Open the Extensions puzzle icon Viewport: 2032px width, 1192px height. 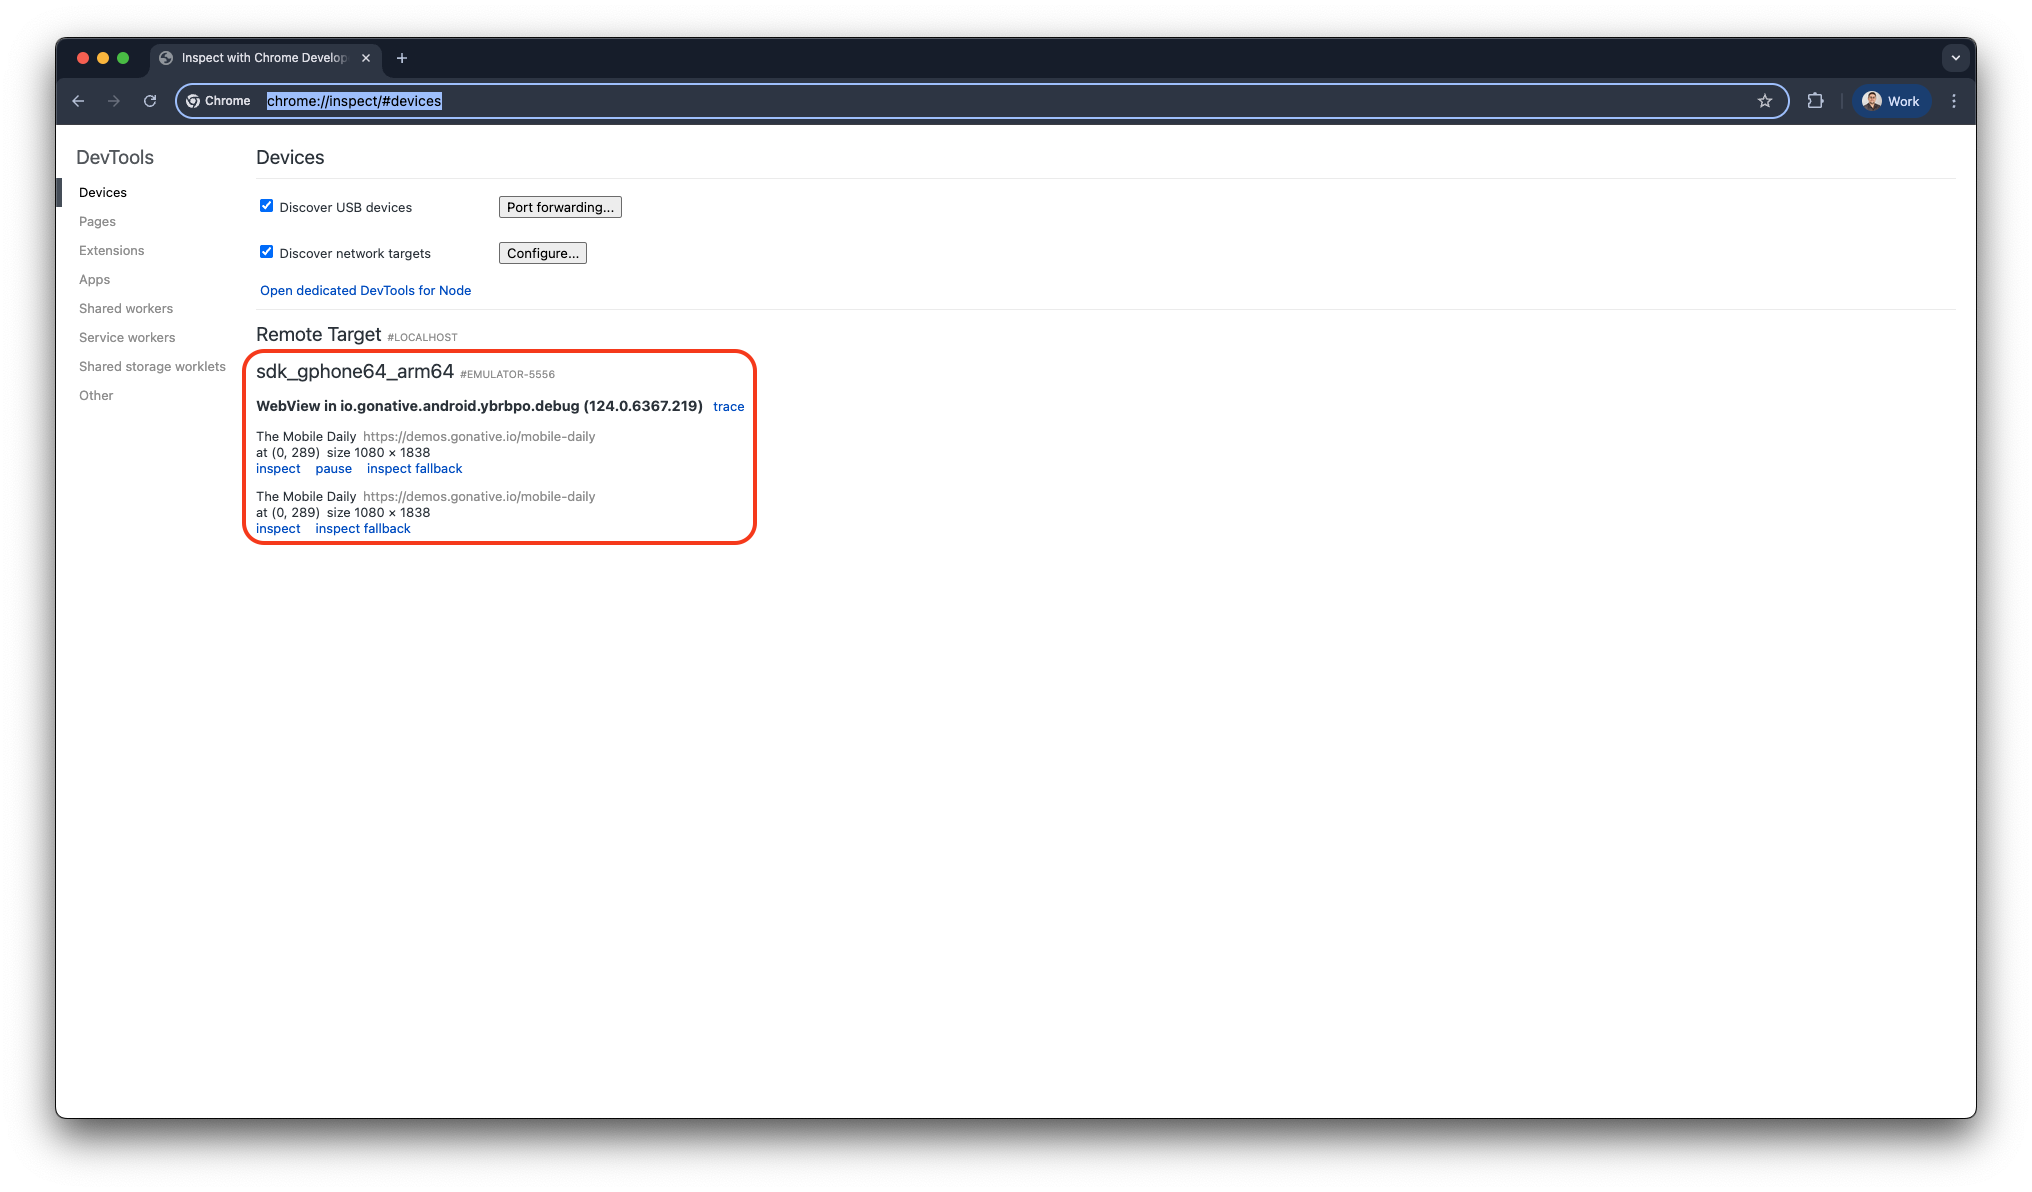(1816, 101)
